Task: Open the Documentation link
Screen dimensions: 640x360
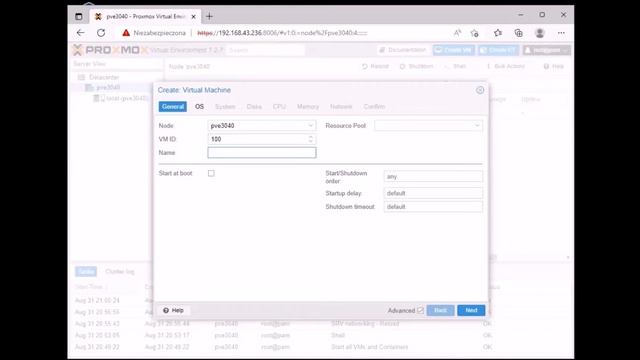Action: tap(402, 50)
